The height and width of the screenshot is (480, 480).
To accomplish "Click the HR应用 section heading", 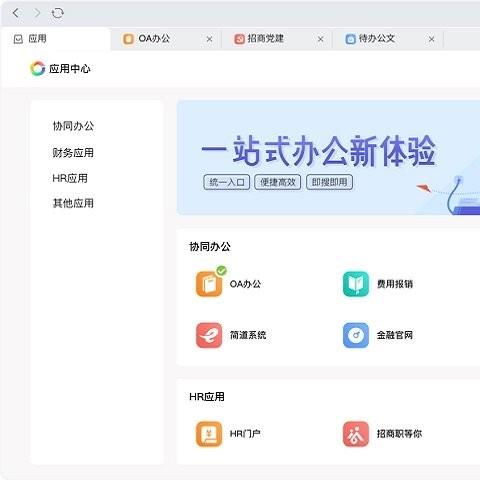I will pyautogui.click(x=207, y=397).
